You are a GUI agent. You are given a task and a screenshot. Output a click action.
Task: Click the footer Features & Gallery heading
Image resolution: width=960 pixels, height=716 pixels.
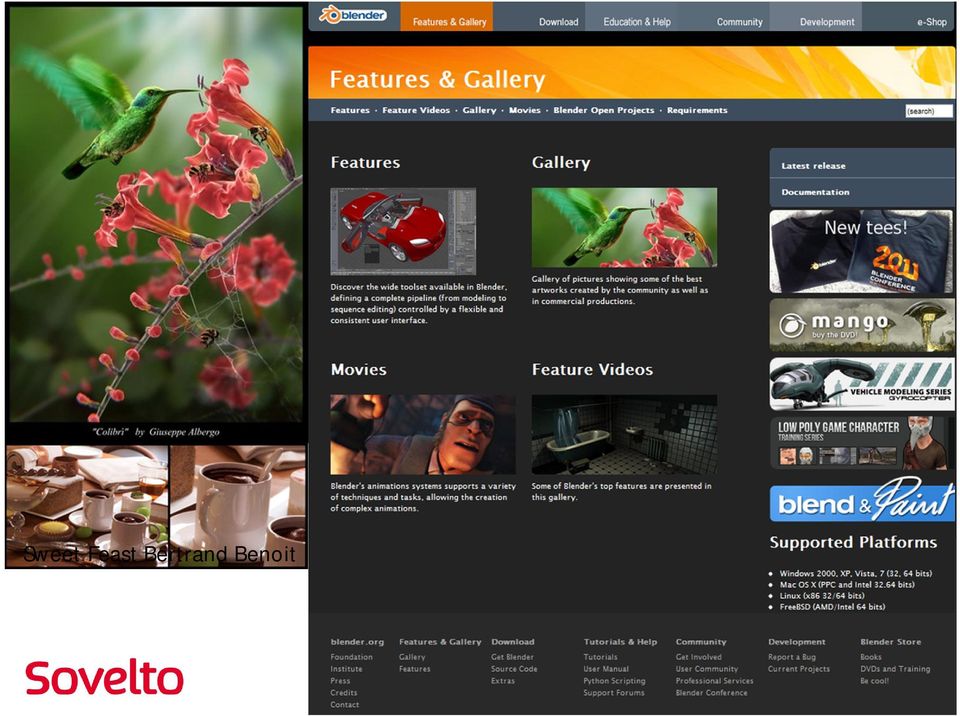pos(440,642)
